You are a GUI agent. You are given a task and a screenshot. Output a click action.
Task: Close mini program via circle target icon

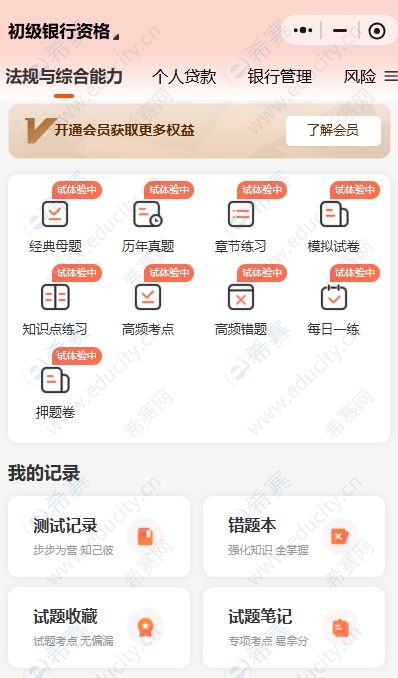click(377, 31)
